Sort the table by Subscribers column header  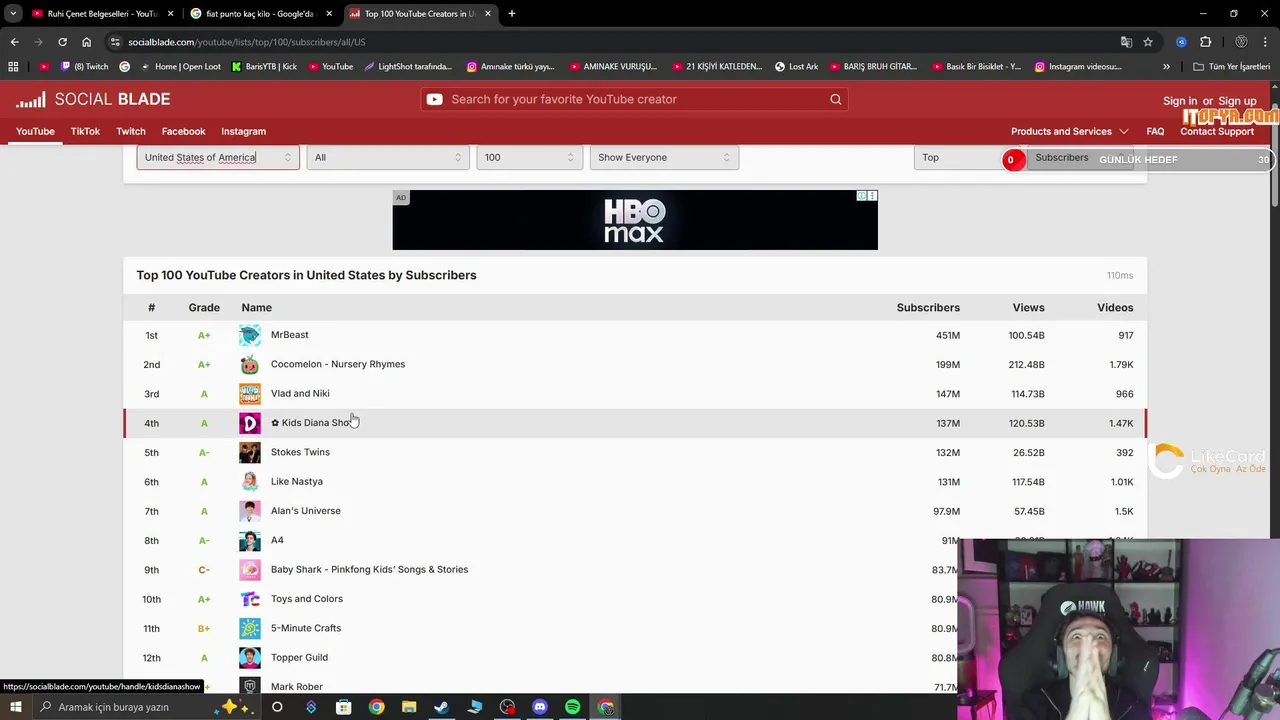click(x=928, y=307)
